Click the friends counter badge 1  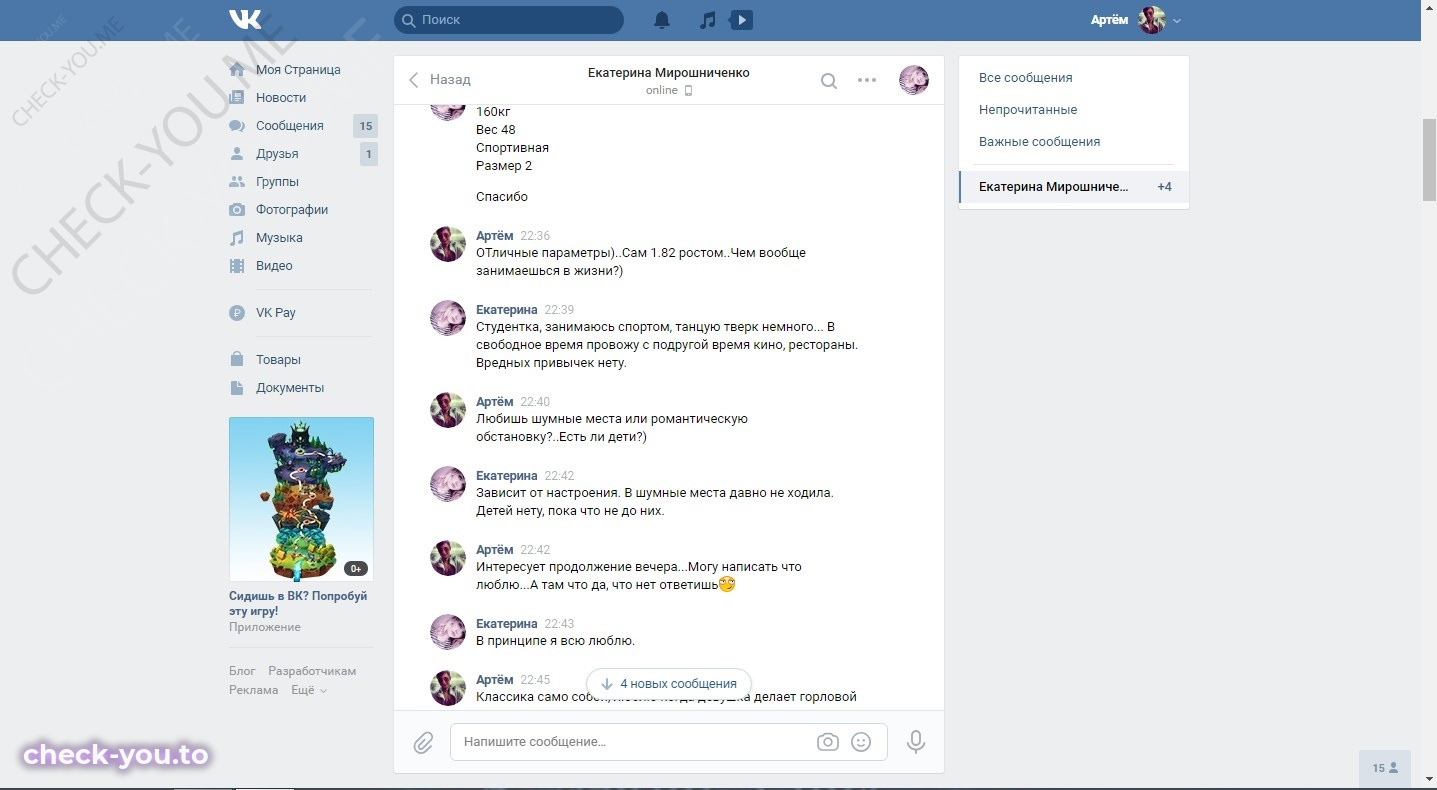coord(369,154)
